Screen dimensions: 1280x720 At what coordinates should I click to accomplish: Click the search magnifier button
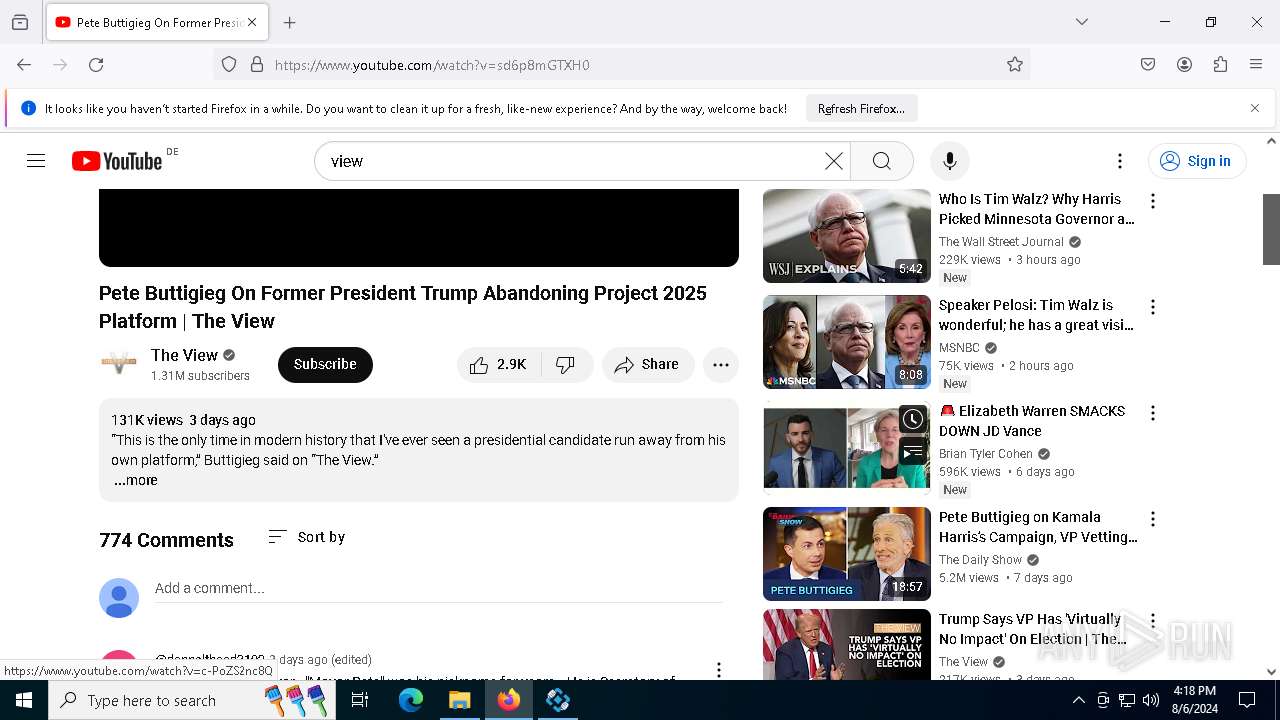881,161
